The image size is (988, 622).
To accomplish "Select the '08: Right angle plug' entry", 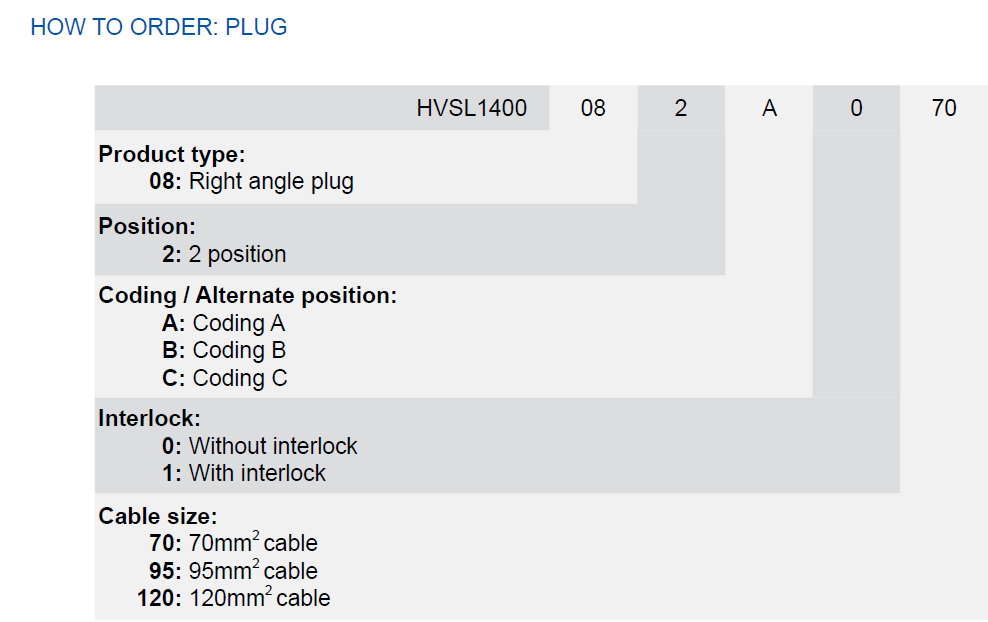I will tap(251, 181).
